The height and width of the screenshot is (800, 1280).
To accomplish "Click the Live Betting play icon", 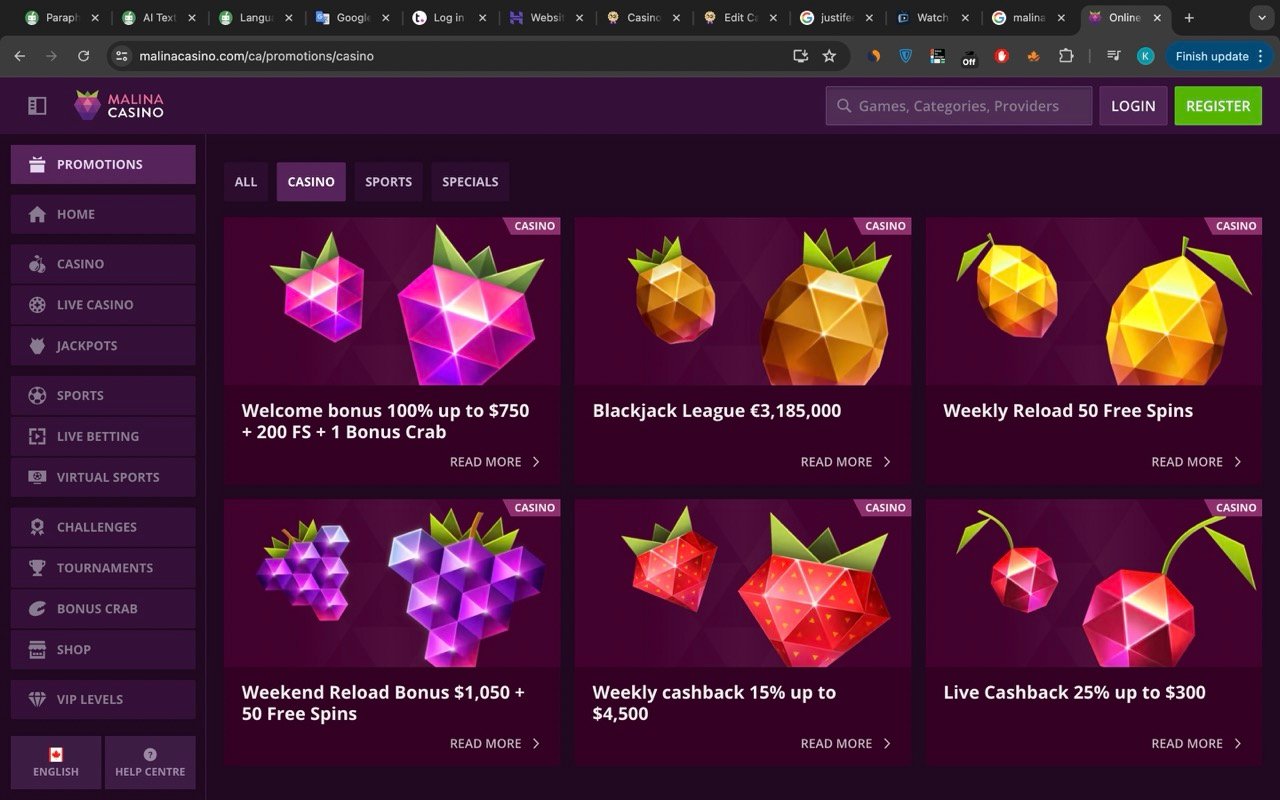I will point(37,437).
